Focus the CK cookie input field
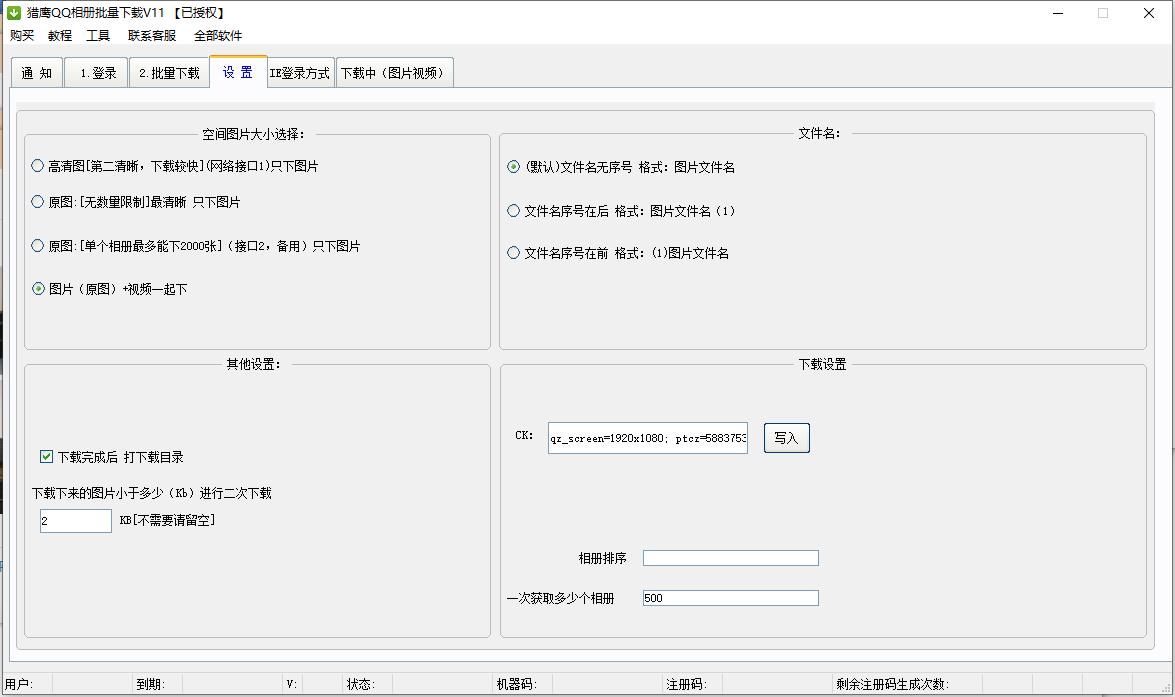 [647, 438]
